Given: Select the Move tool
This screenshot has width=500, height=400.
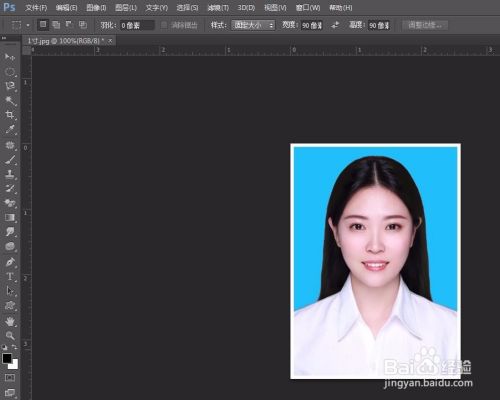Looking at the screenshot, I should coord(10,57).
